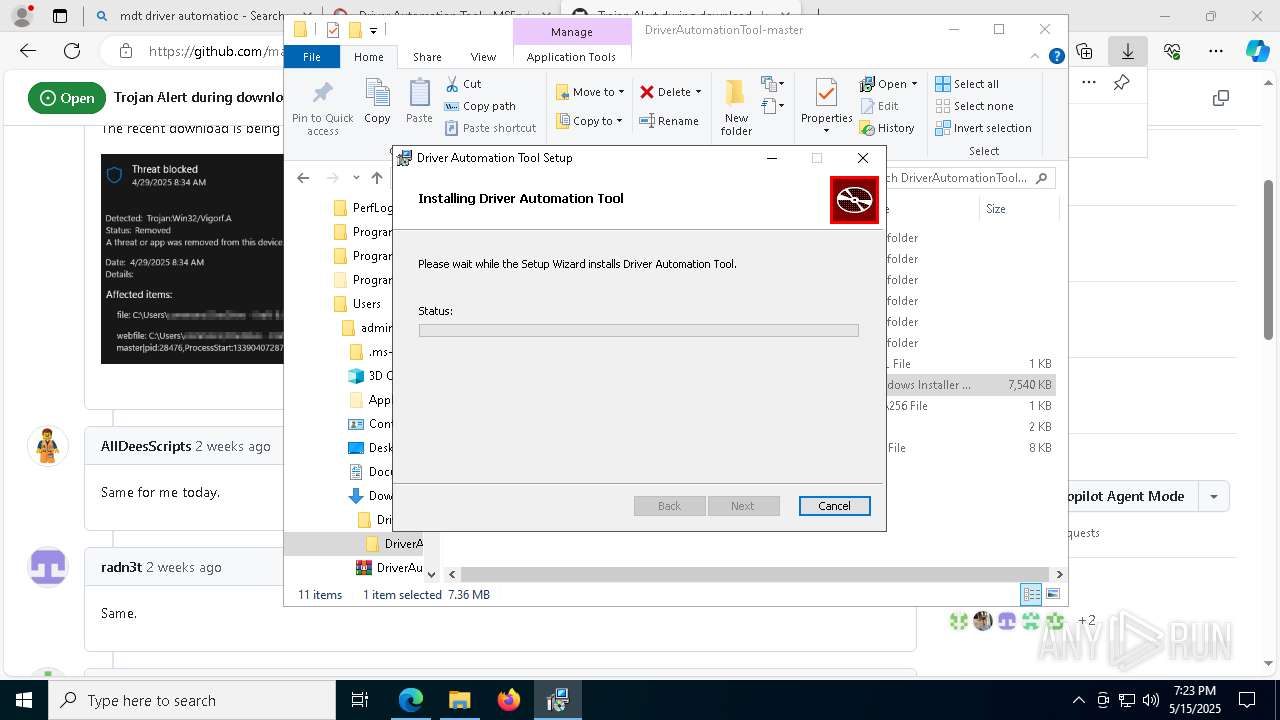Open the Move to dropdown
Viewport: 1280px width, 720px height.
pyautogui.click(x=590, y=92)
